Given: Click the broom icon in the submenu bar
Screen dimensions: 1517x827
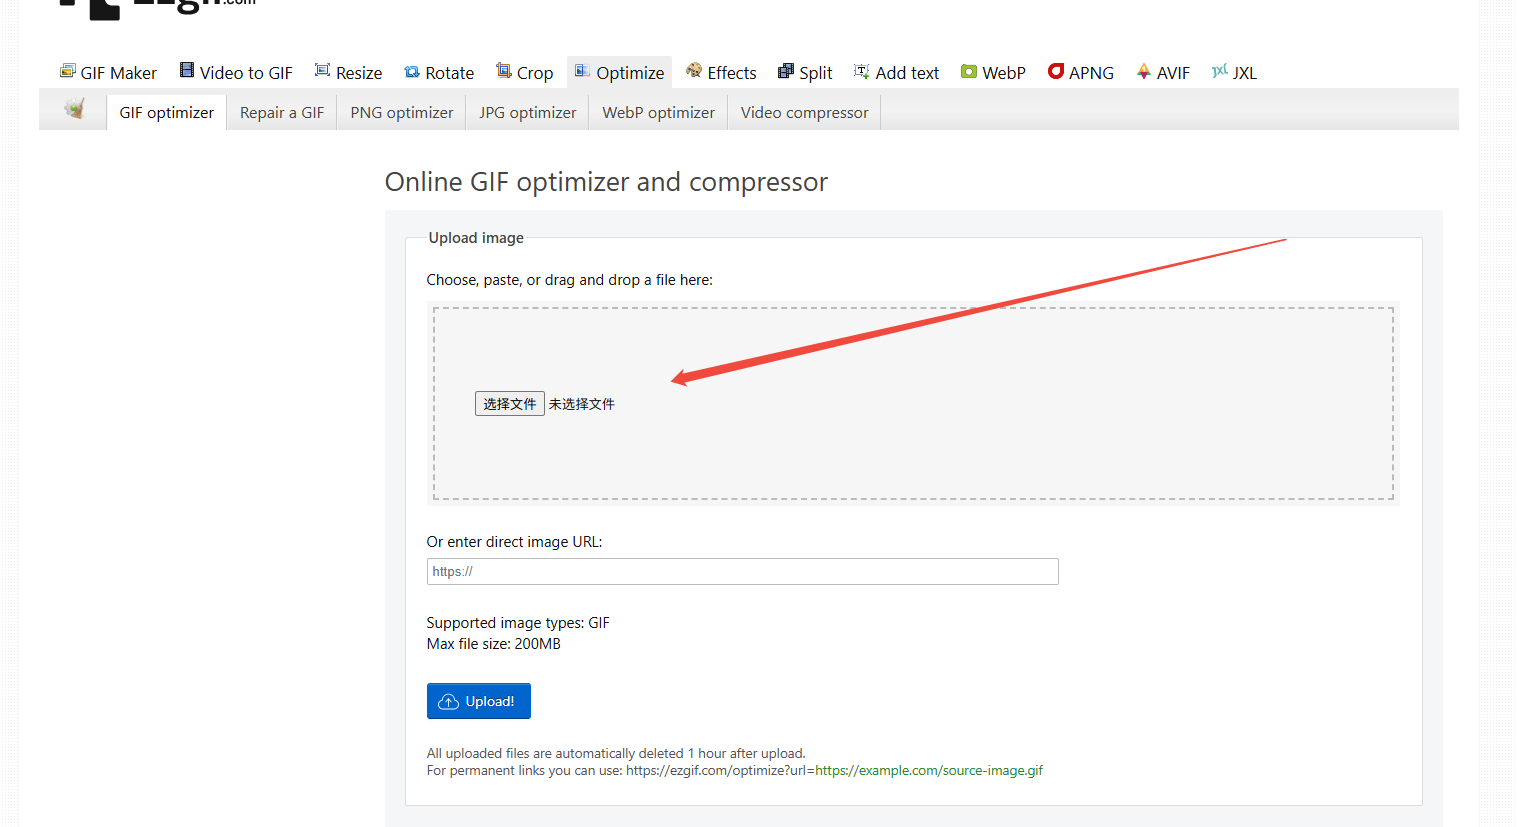Looking at the screenshot, I should coord(74,109).
